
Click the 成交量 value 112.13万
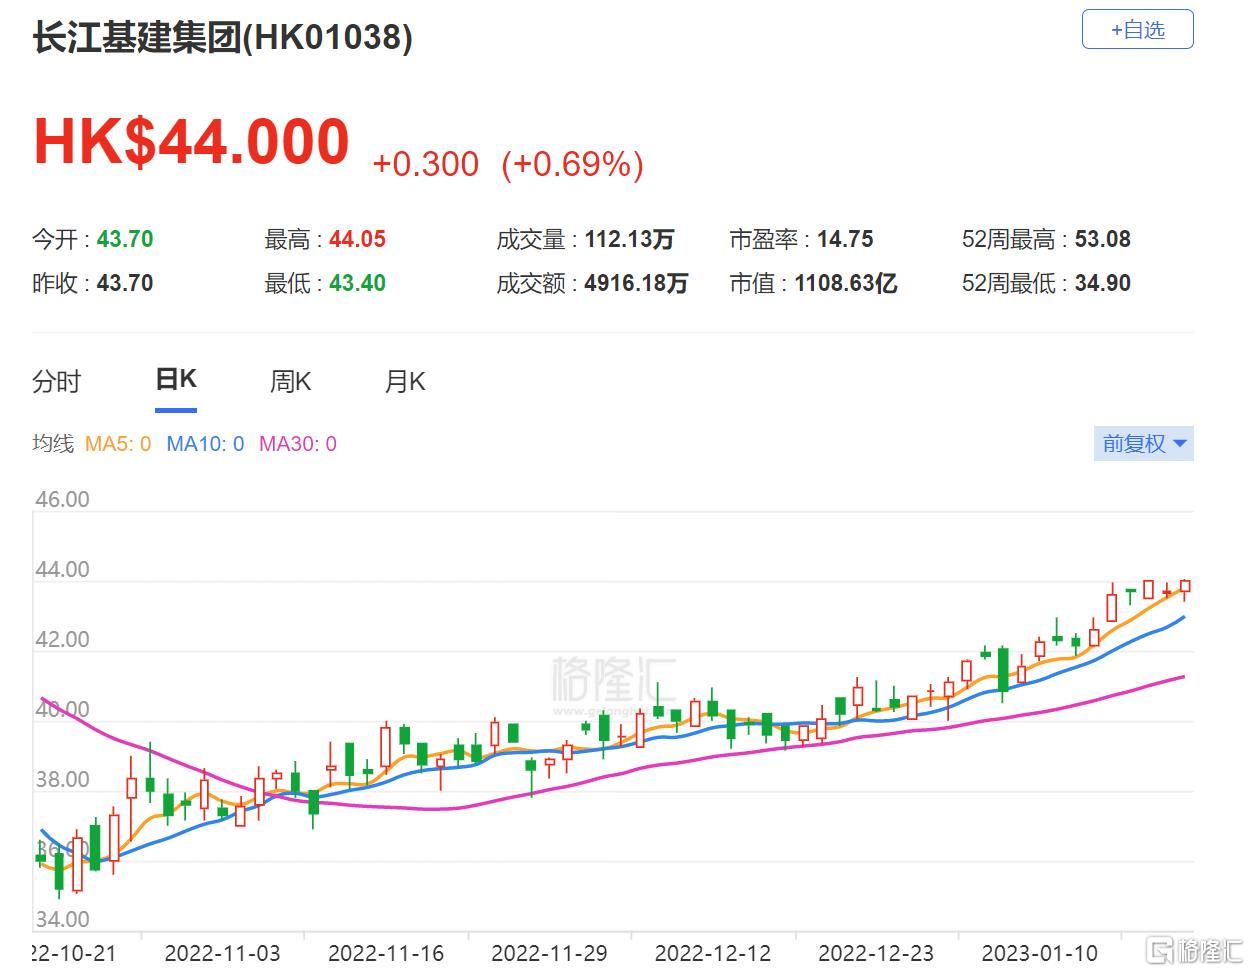629,240
